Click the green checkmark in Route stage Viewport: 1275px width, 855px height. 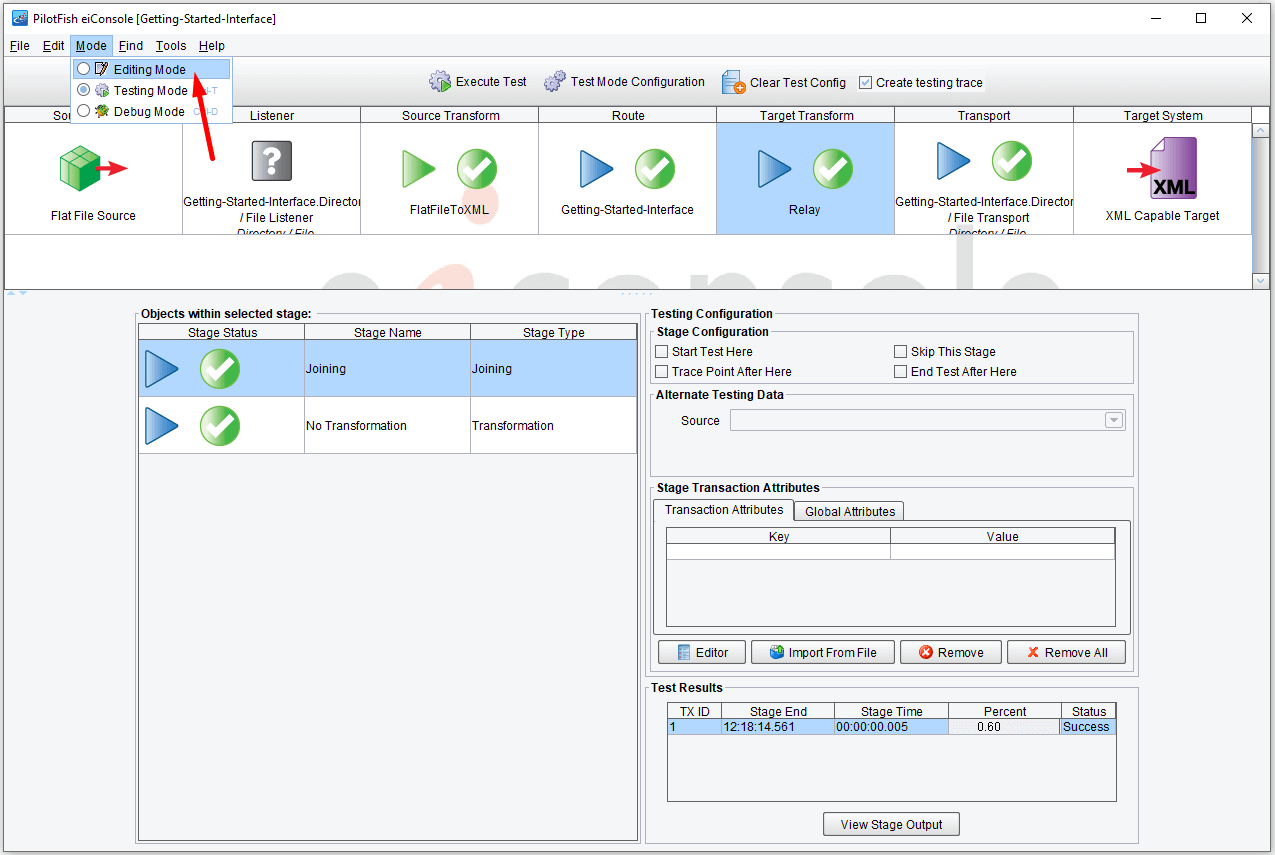pos(655,169)
